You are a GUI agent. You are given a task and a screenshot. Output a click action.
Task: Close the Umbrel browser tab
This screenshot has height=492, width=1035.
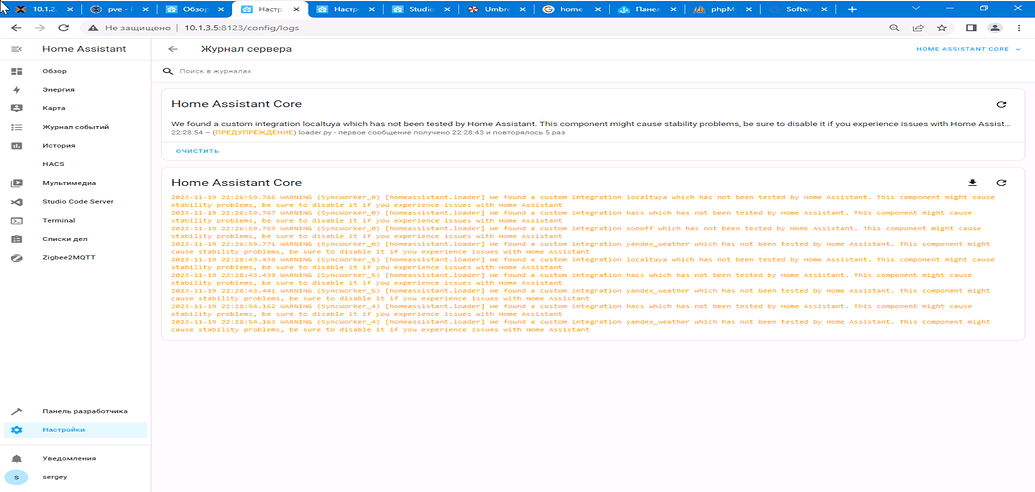[x=521, y=9]
